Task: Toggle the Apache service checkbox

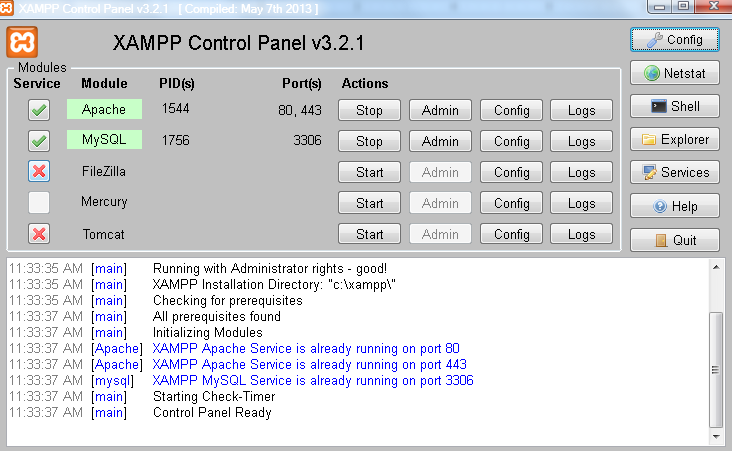Action: (x=39, y=110)
